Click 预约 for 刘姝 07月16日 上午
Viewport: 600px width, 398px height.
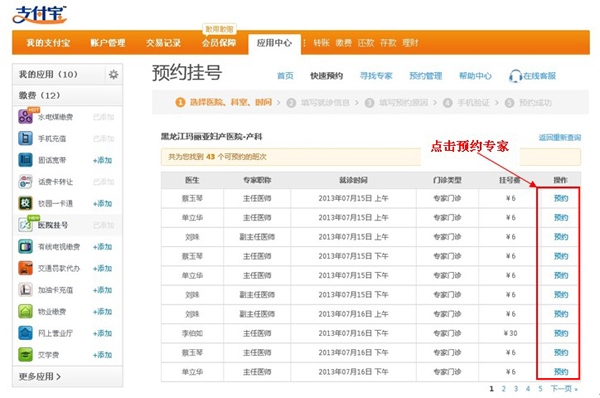[x=561, y=314]
